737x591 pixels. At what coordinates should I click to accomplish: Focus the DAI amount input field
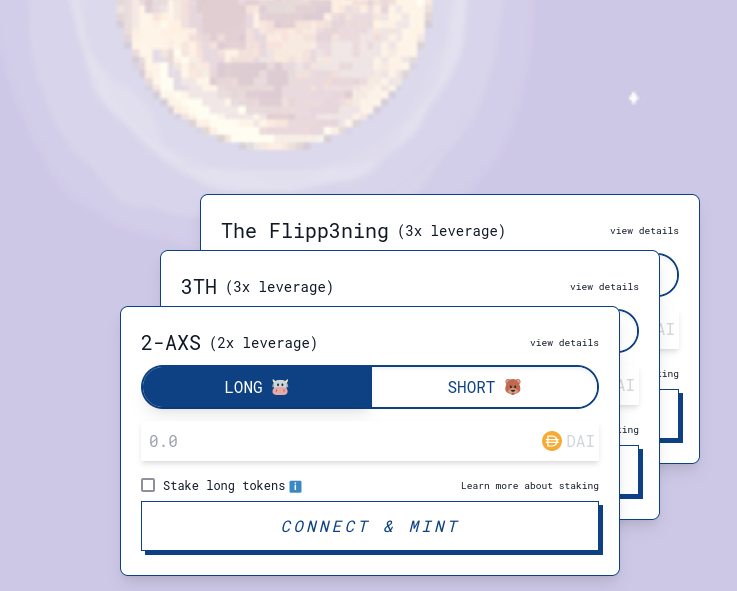(x=341, y=441)
